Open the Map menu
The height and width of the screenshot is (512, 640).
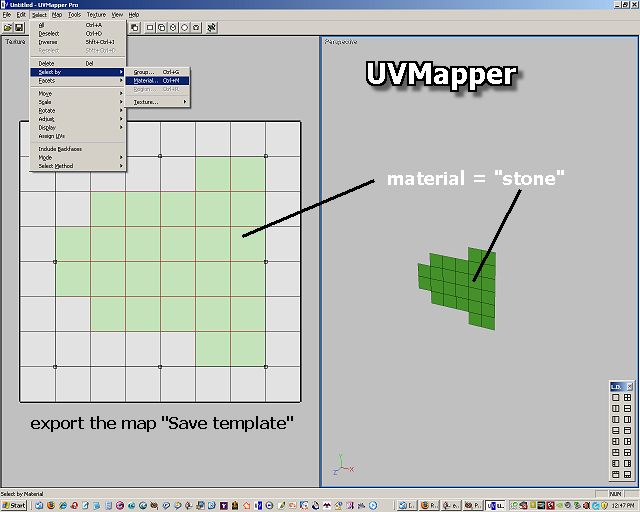tap(57, 15)
